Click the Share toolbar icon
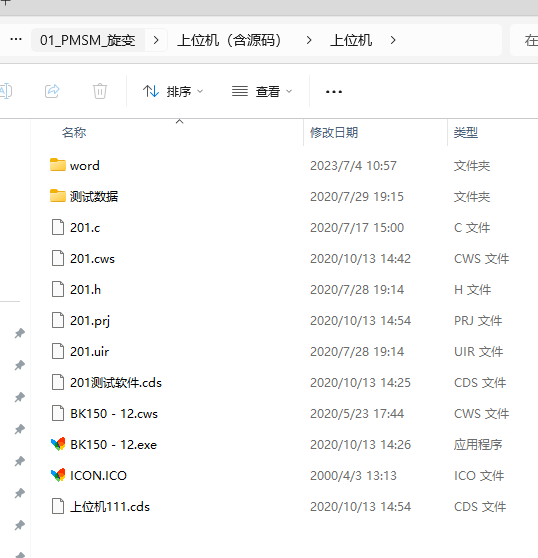This screenshot has width=538, height=558. 52,91
